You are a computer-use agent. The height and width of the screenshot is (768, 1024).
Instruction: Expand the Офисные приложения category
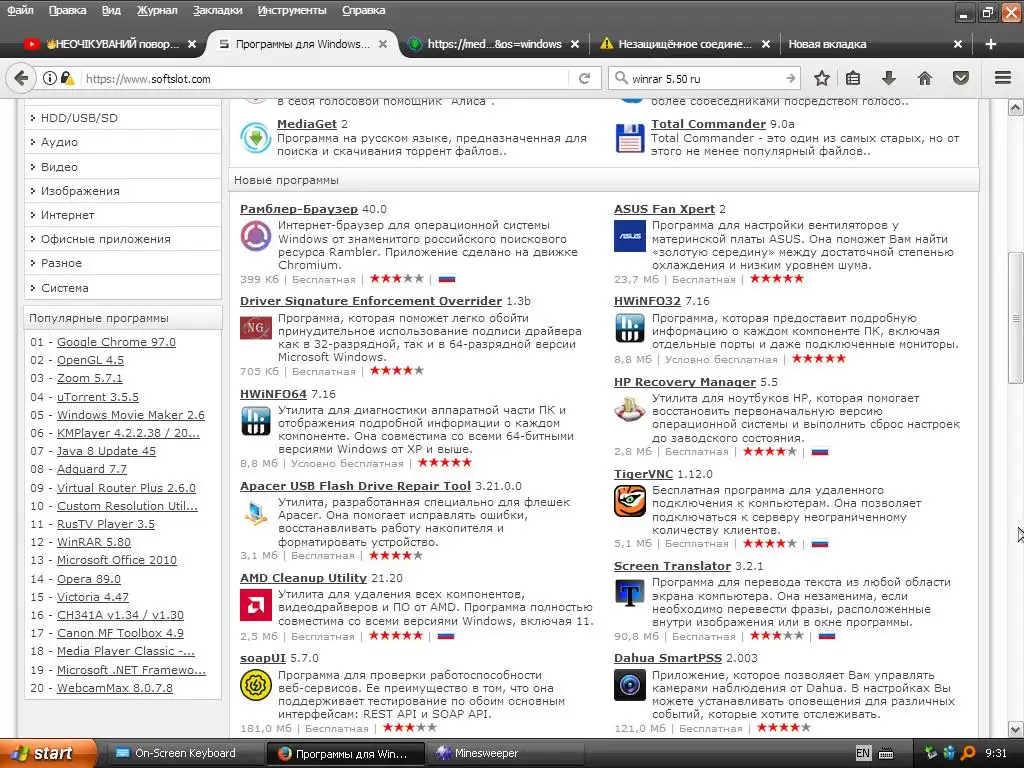point(123,240)
